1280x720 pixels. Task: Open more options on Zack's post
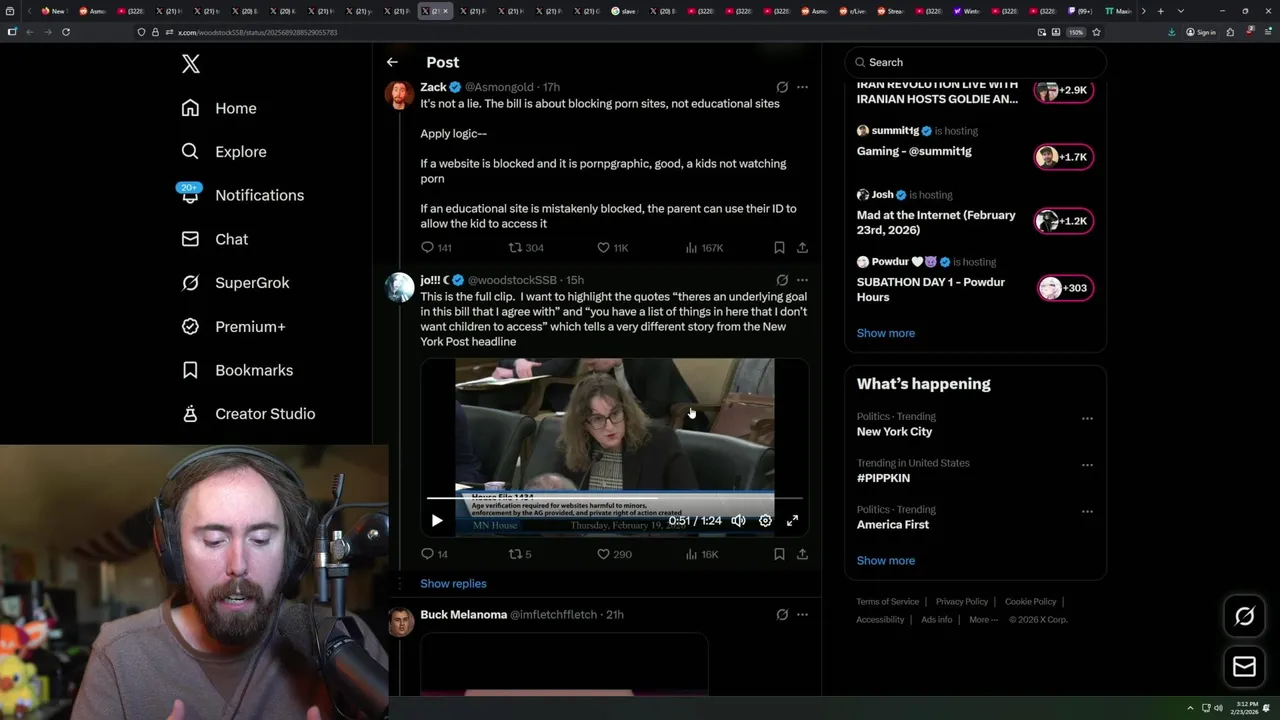click(x=802, y=87)
